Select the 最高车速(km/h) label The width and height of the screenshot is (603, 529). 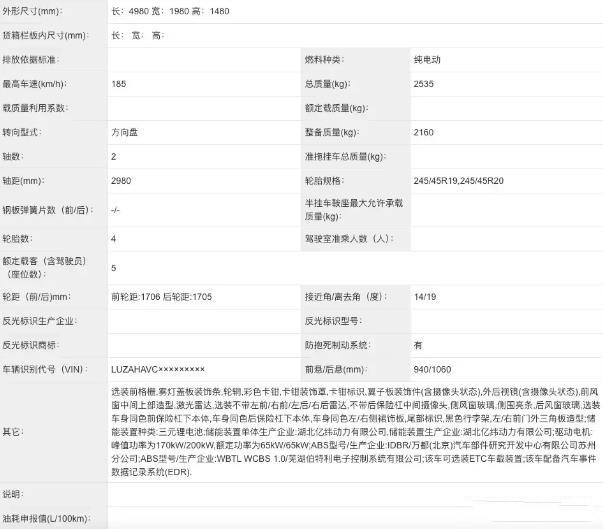point(38,84)
